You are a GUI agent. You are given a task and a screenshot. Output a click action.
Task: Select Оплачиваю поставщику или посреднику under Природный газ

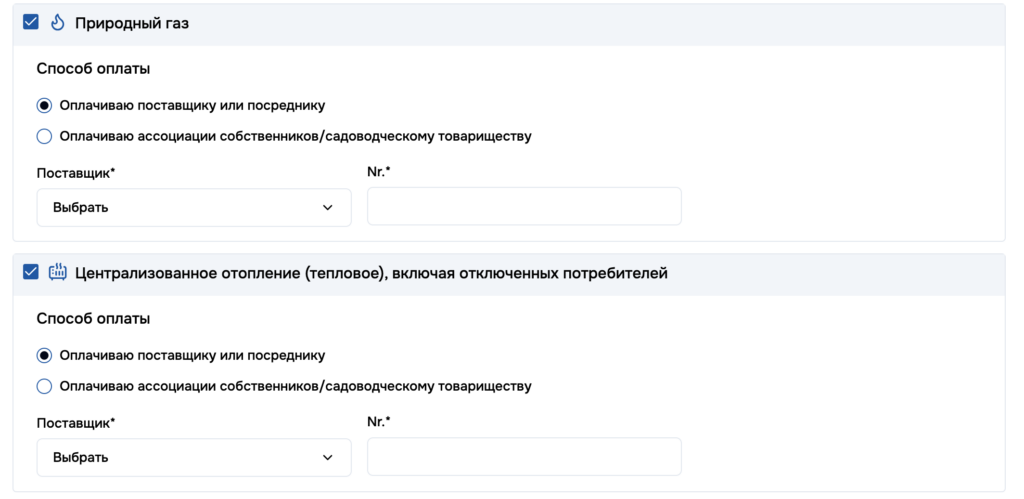(44, 105)
